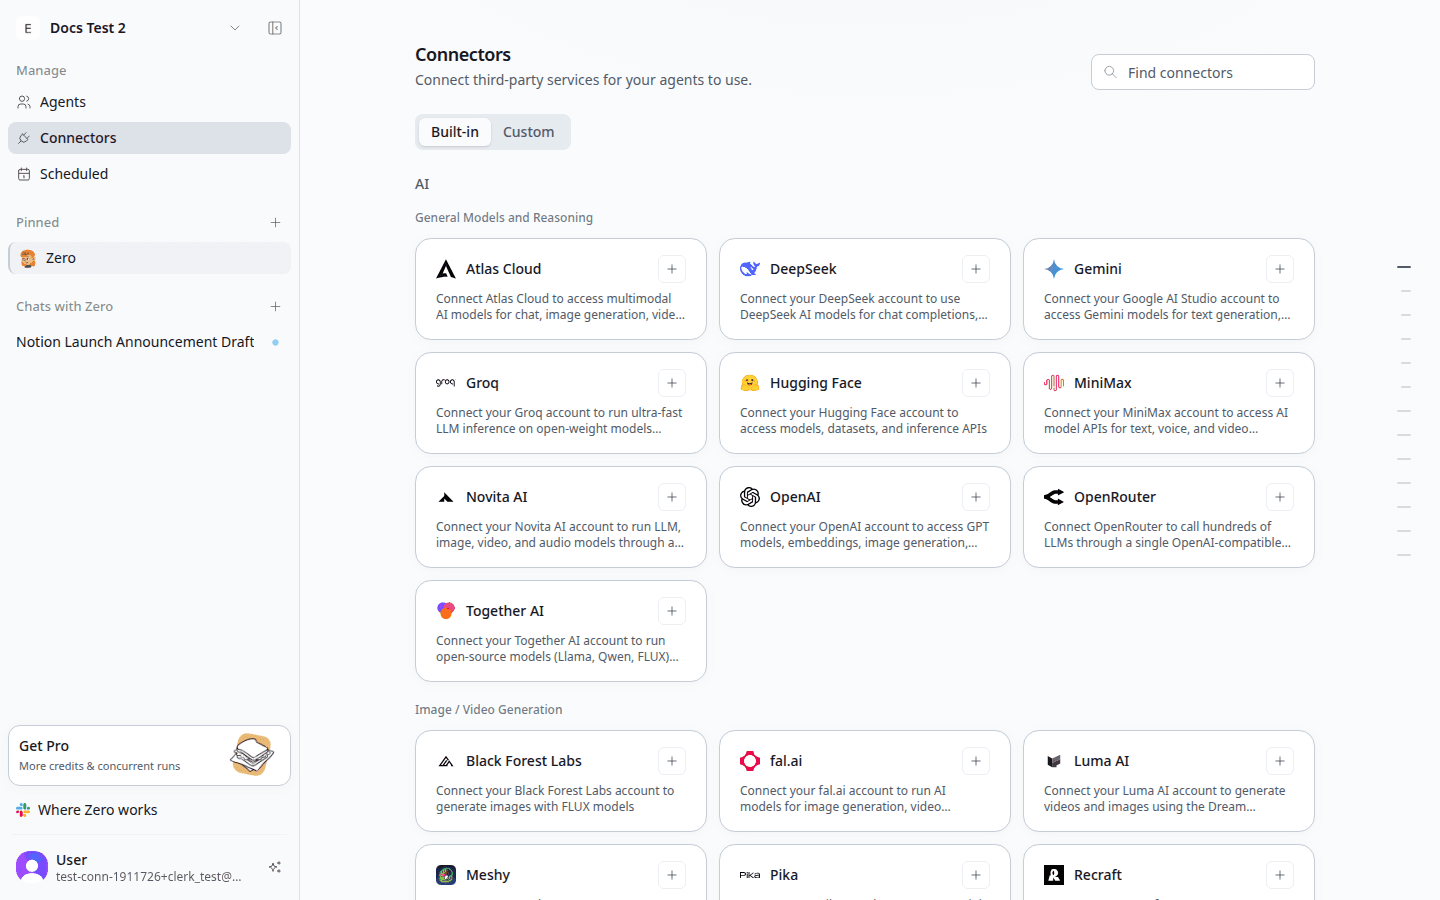Add the fal.ai connector
This screenshot has width=1440, height=900.
(976, 761)
